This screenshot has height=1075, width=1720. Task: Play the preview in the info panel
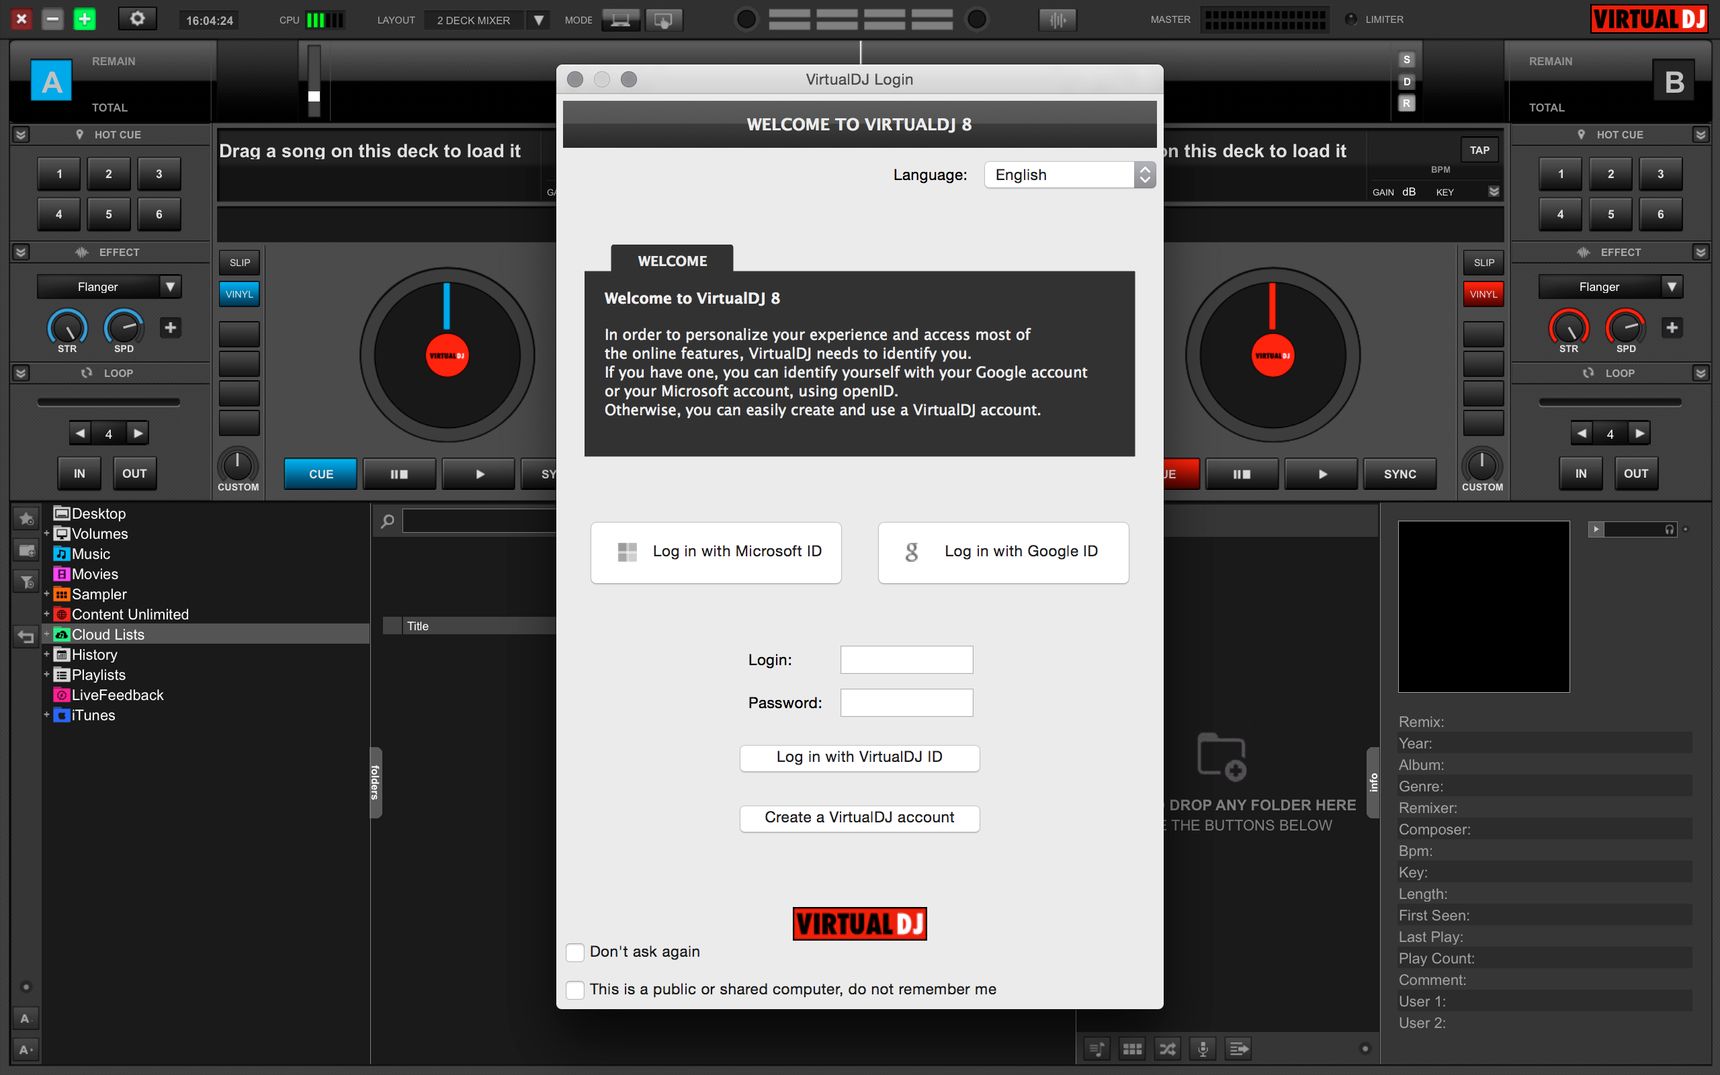click(1596, 530)
